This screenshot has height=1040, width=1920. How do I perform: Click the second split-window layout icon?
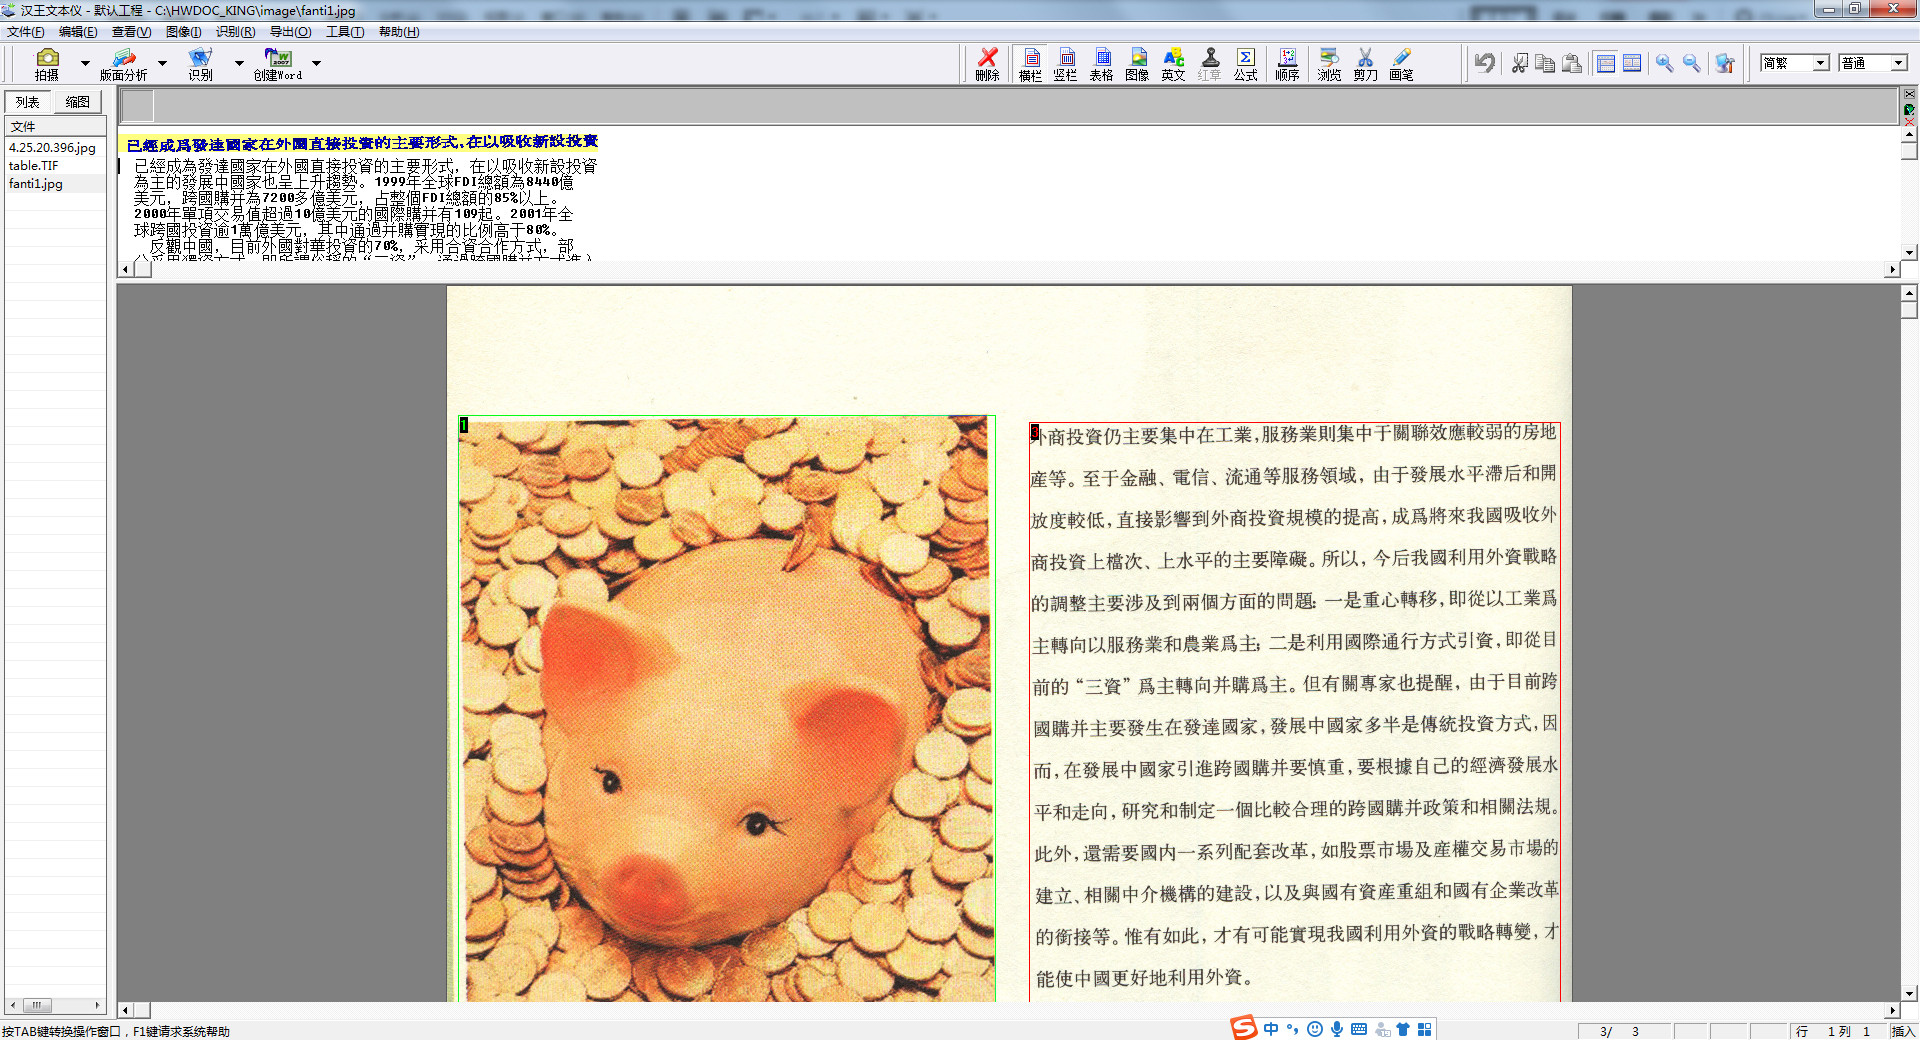(1632, 63)
